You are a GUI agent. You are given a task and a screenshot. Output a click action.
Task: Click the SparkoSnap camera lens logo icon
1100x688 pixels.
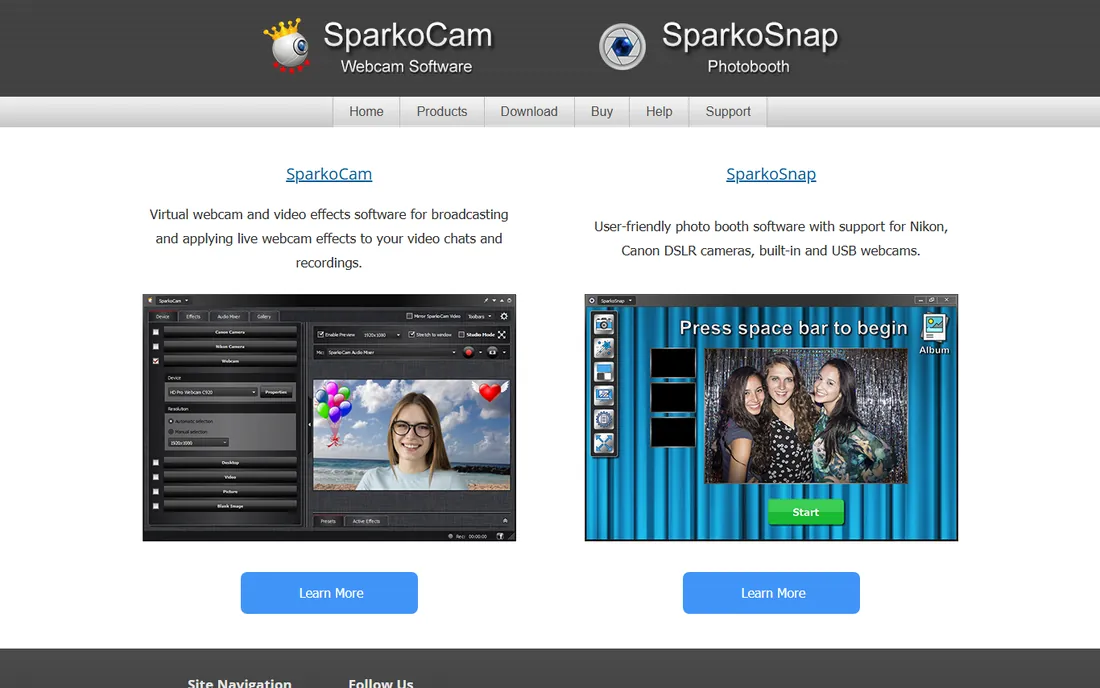click(622, 47)
